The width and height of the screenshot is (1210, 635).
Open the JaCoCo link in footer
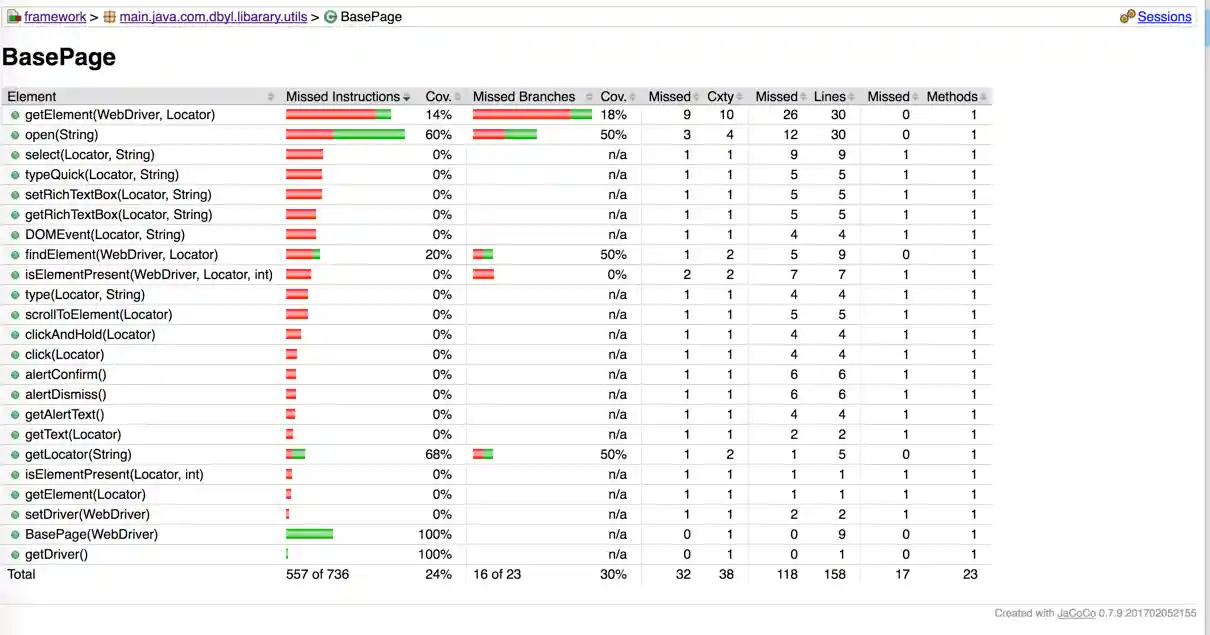click(1074, 613)
